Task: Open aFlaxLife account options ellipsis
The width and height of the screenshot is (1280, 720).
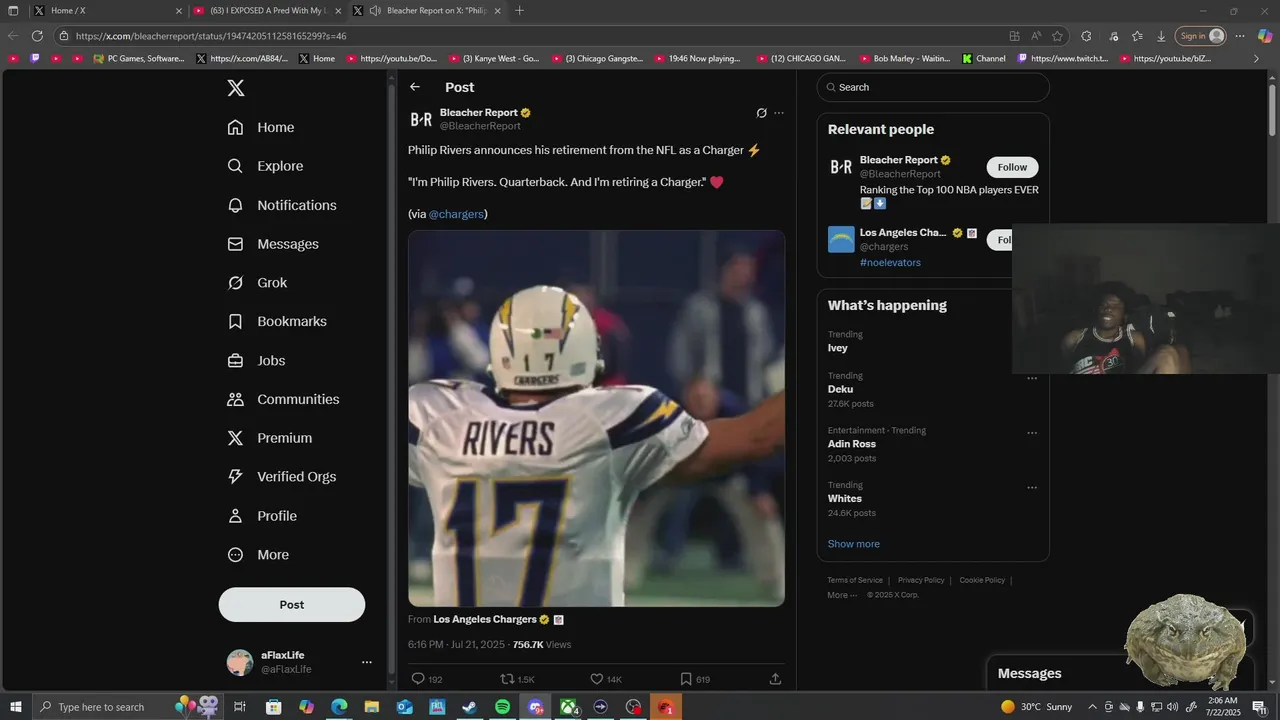Action: click(367, 662)
